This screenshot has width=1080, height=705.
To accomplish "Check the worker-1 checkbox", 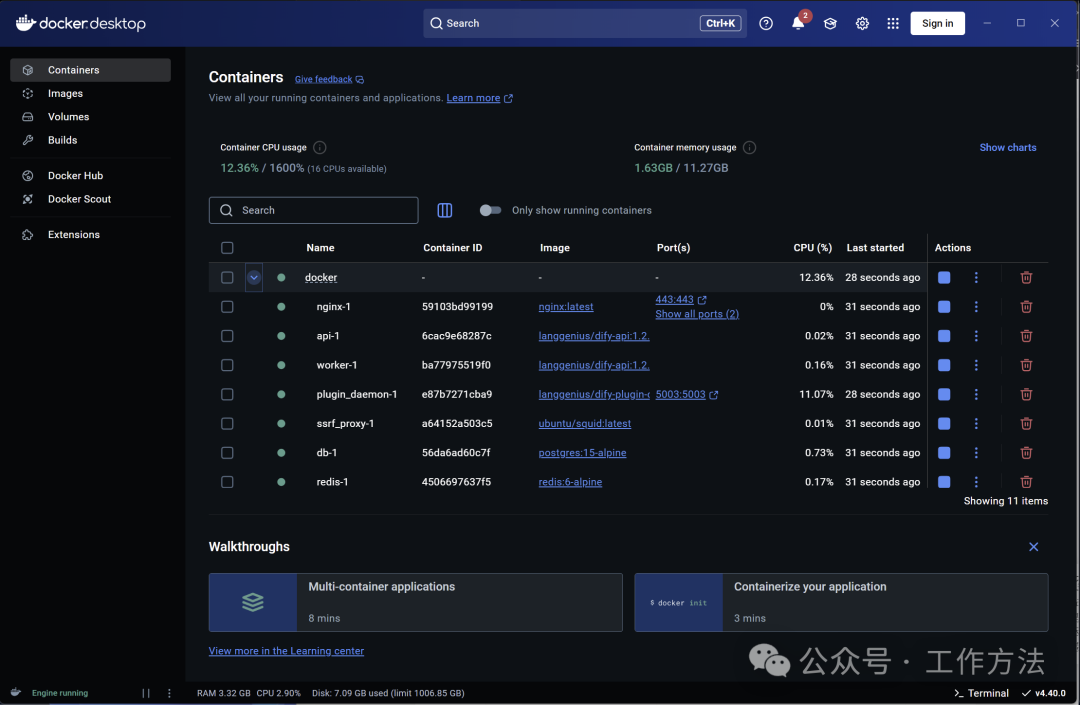I will pyautogui.click(x=227, y=365).
